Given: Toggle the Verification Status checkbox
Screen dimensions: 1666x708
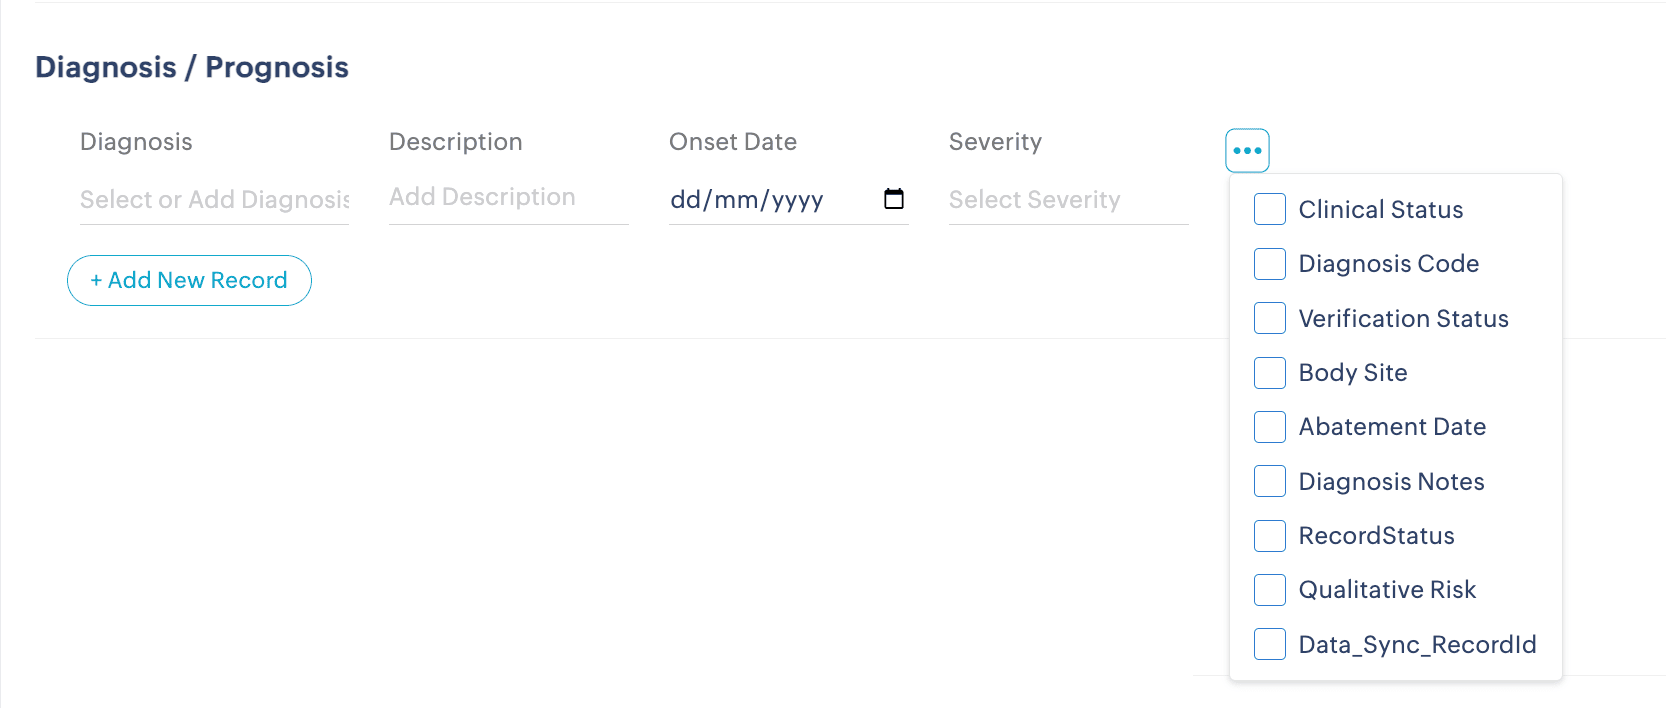Looking at the screenshot, I should (x=1270, y=318).
